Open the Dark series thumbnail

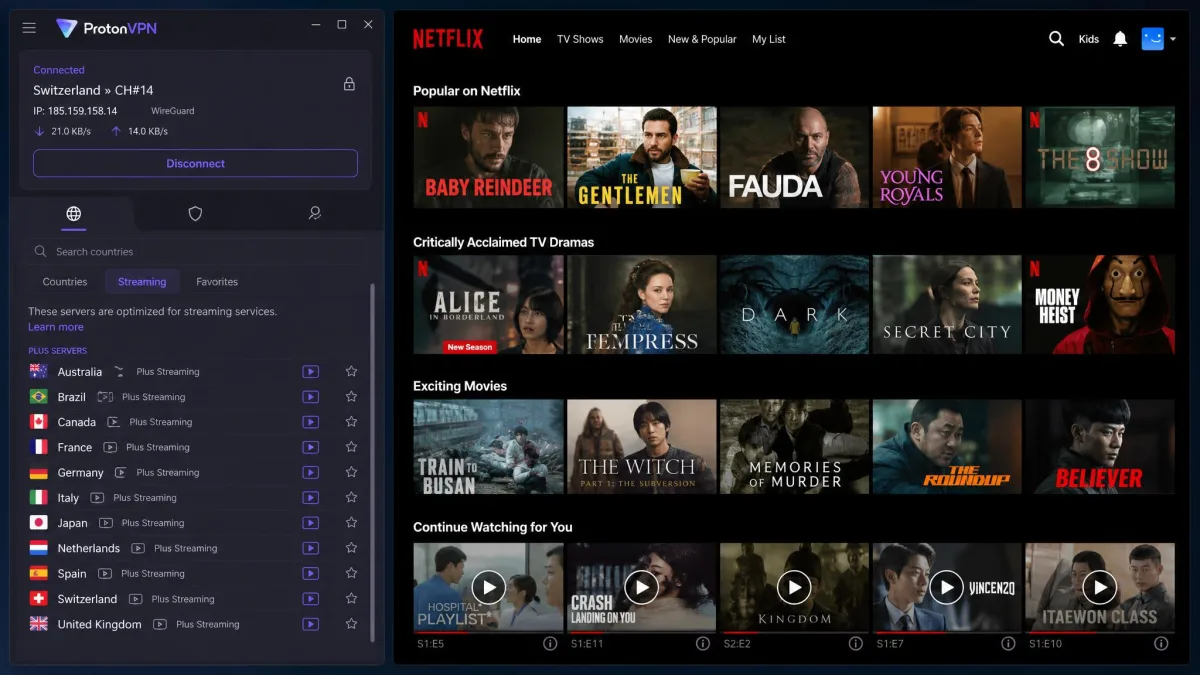point(794,304)
